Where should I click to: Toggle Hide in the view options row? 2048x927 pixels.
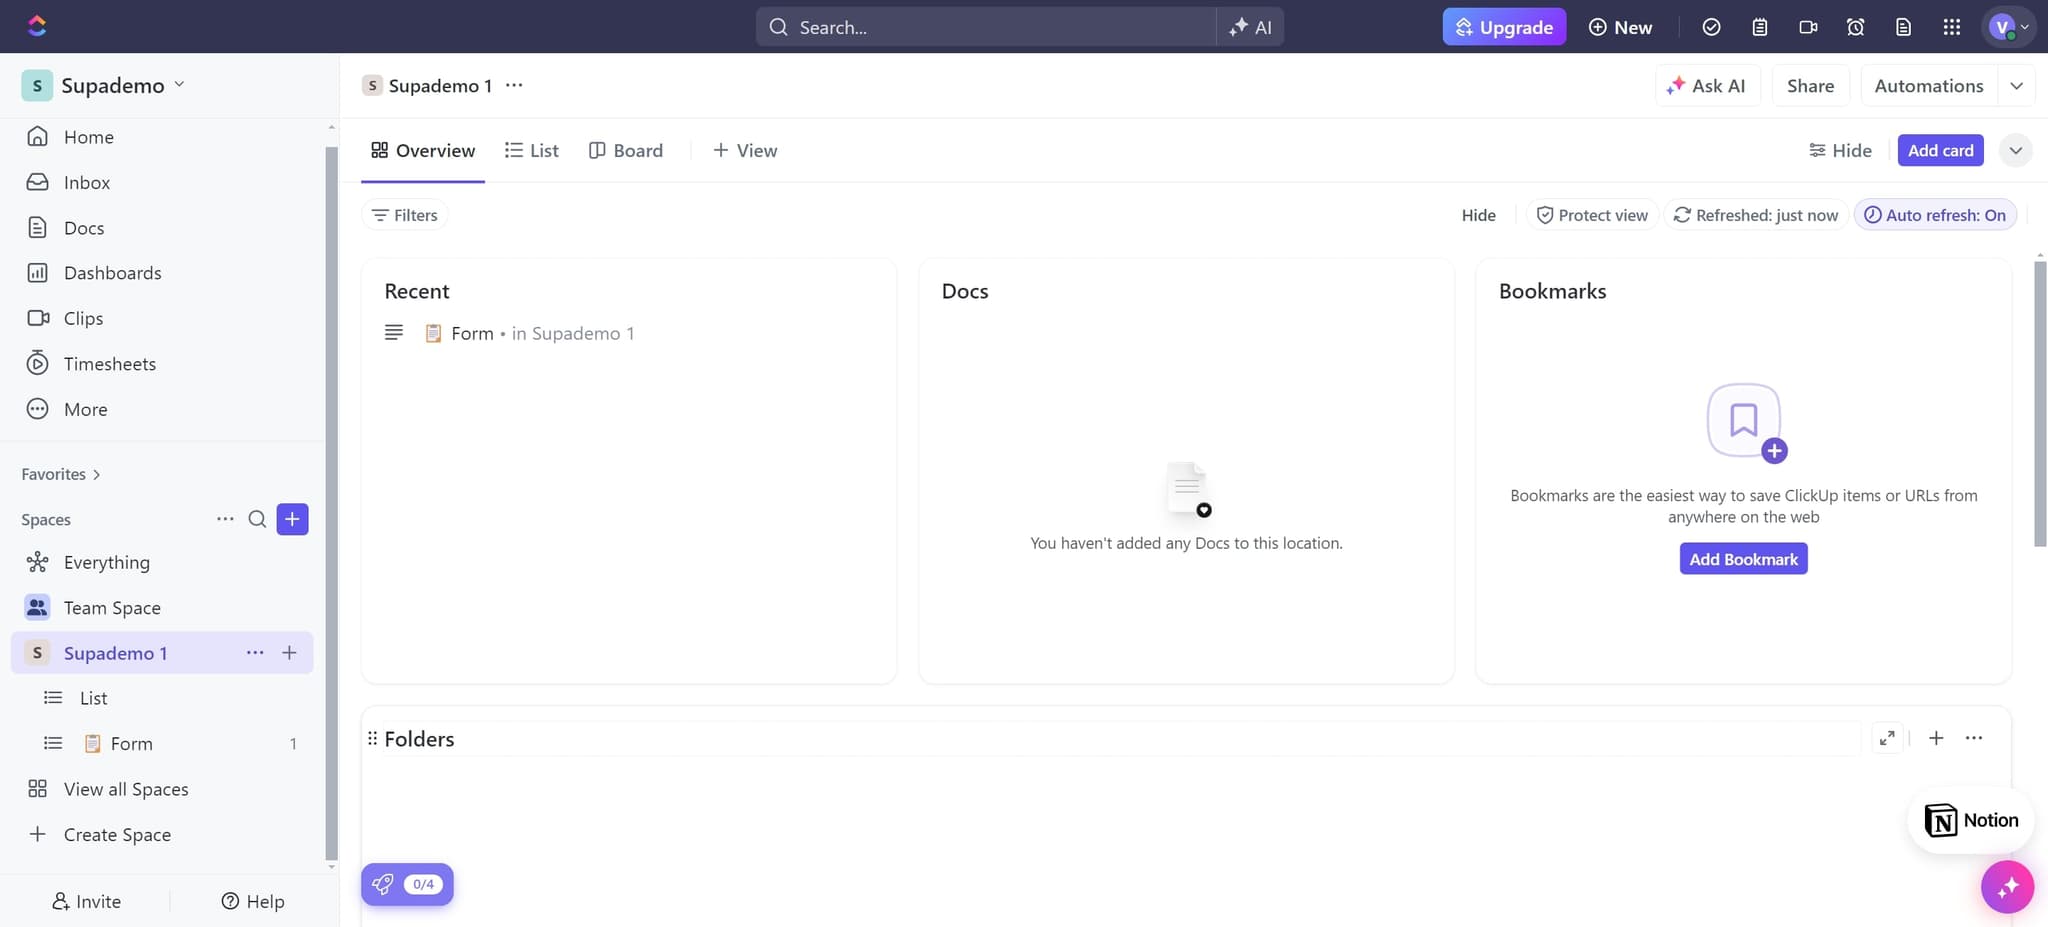pos(1478,214)
